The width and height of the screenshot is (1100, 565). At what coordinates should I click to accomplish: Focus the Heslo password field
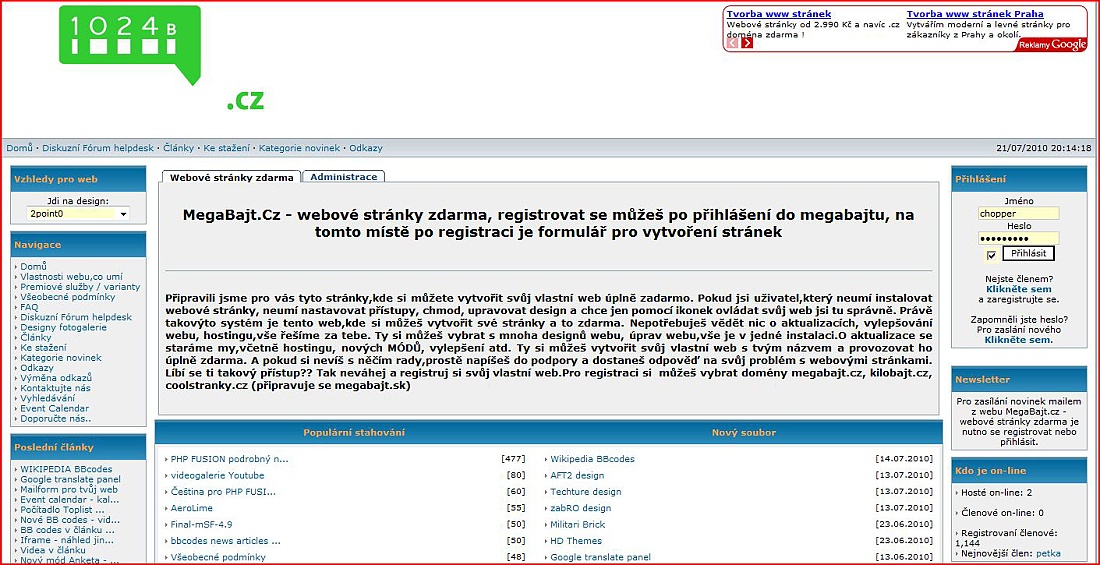[x=1019, y=238]
